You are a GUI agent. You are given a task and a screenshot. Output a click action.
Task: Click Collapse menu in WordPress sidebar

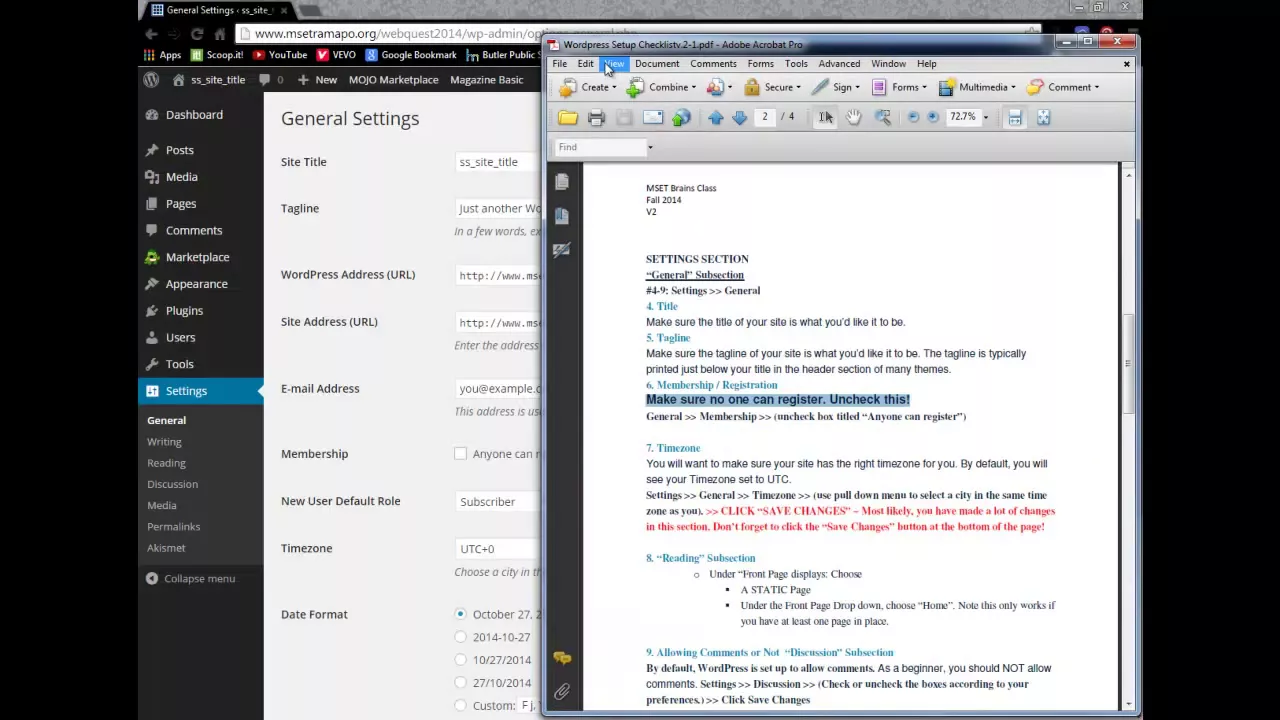(x=191, y=578)
